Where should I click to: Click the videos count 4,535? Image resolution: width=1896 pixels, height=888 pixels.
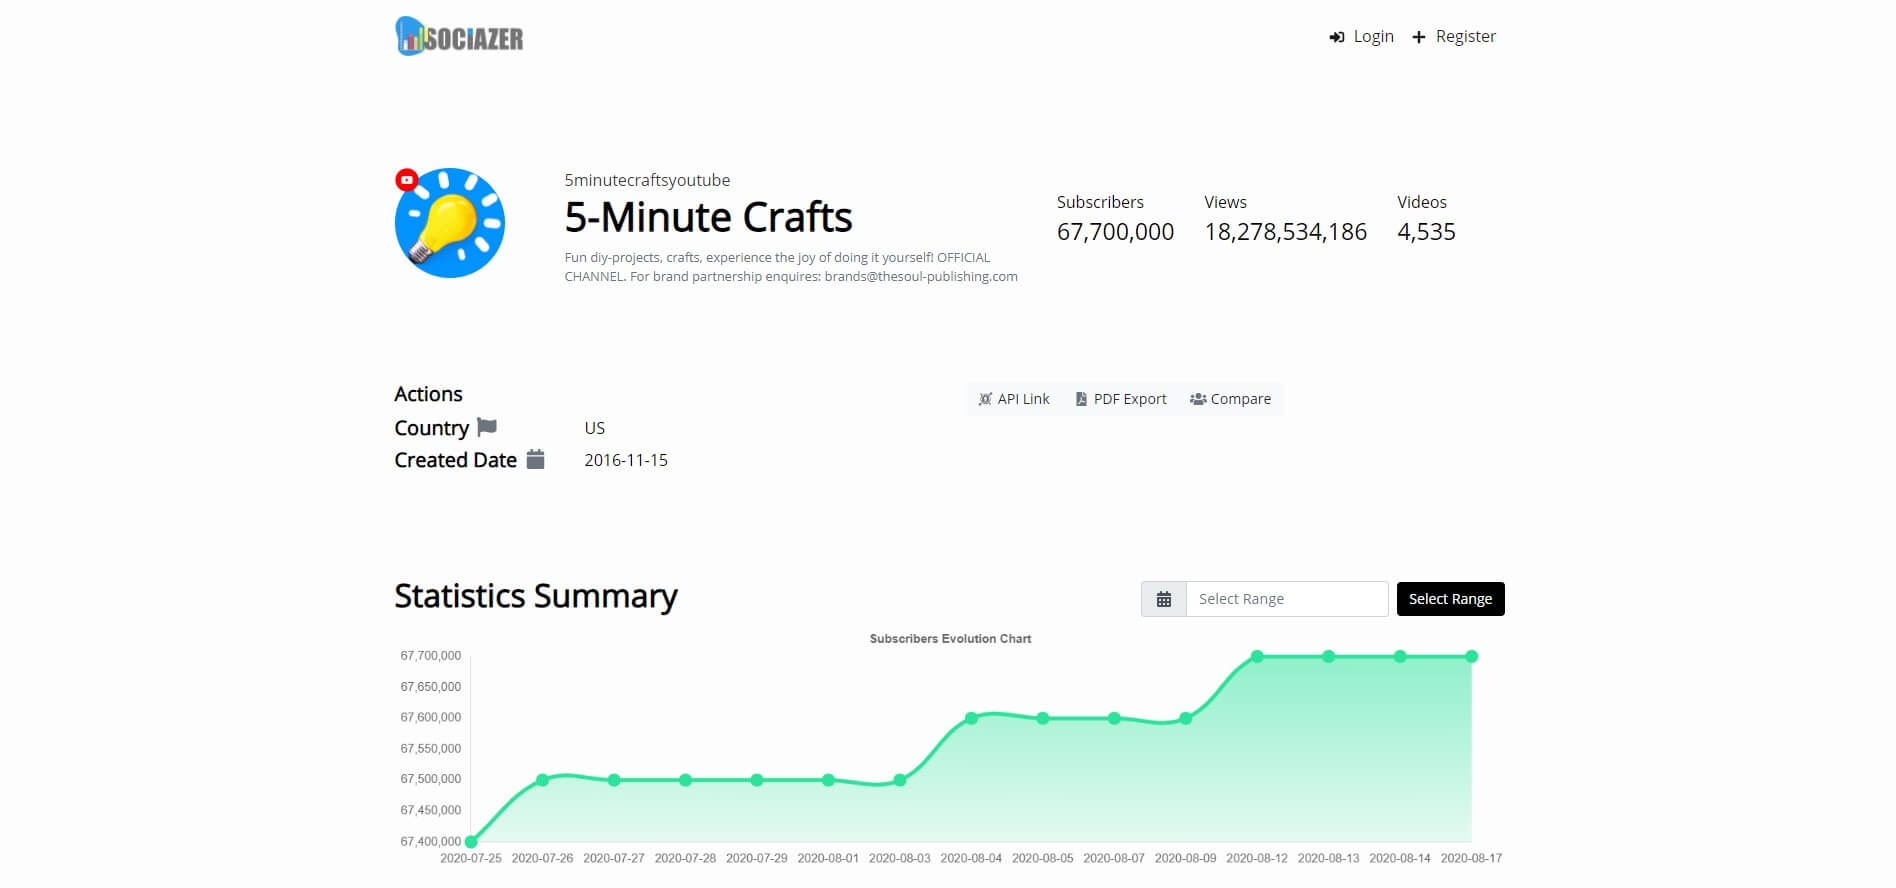(1426, 232)
